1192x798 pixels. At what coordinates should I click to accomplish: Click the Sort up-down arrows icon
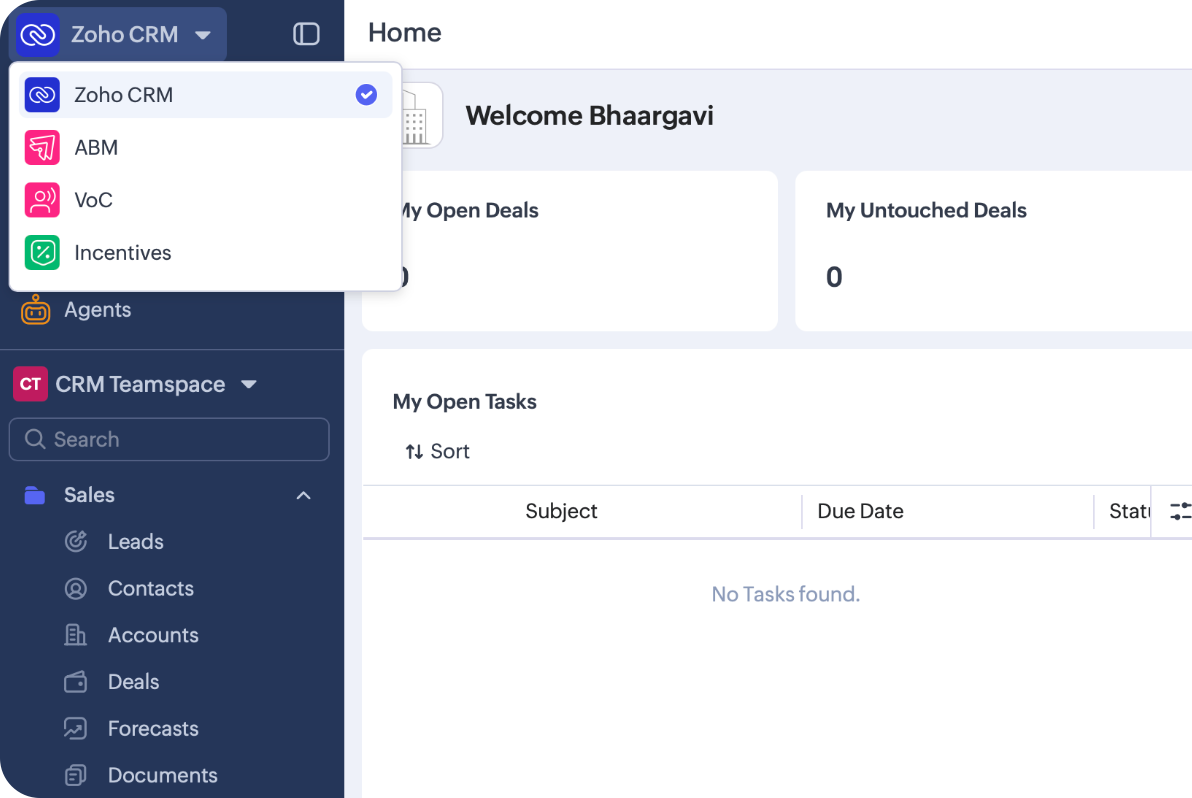(414, 451)
